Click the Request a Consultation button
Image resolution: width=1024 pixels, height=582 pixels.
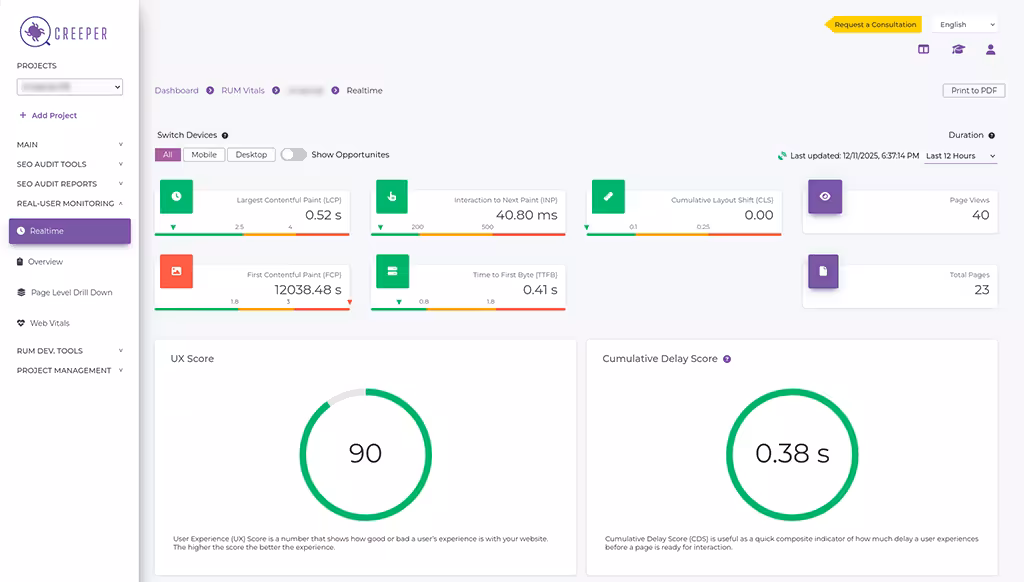[x=878, y=23]
